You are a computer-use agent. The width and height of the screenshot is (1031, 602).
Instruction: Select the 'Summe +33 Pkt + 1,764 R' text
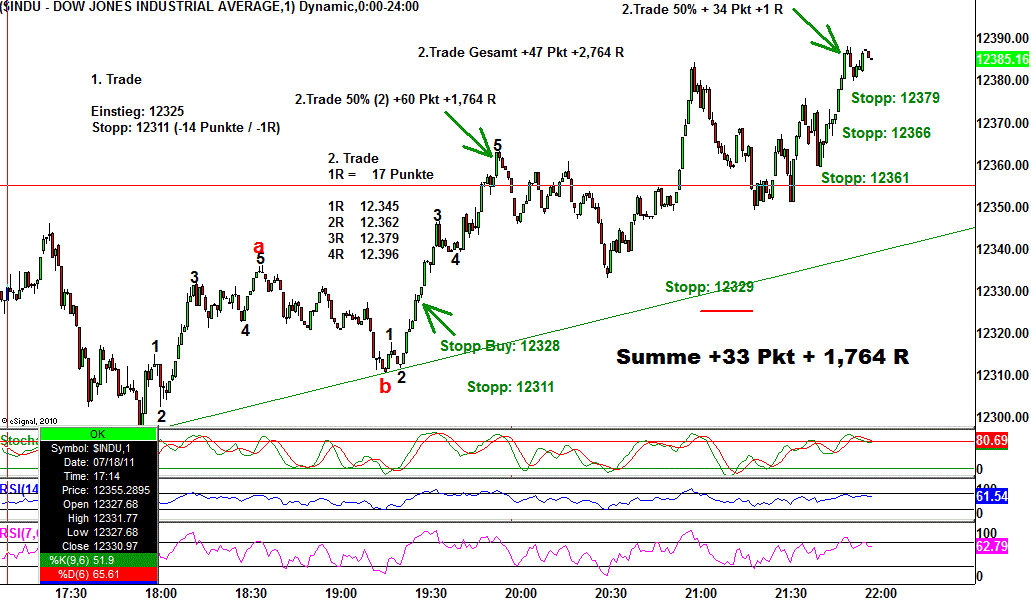[762, 357]
